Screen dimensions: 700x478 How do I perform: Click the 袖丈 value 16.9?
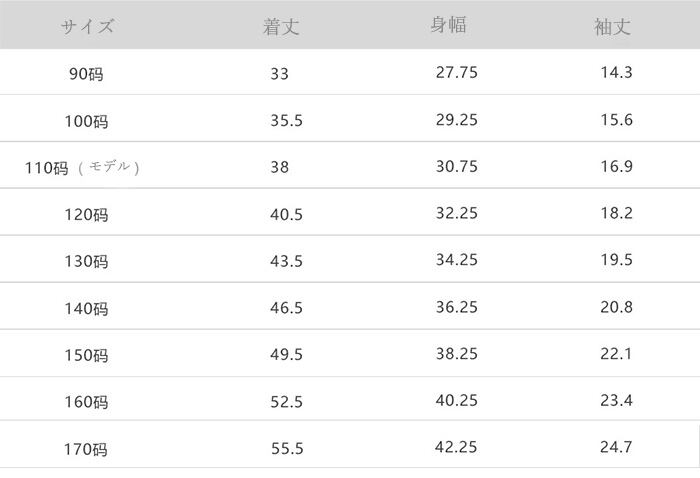coord(614,166)
